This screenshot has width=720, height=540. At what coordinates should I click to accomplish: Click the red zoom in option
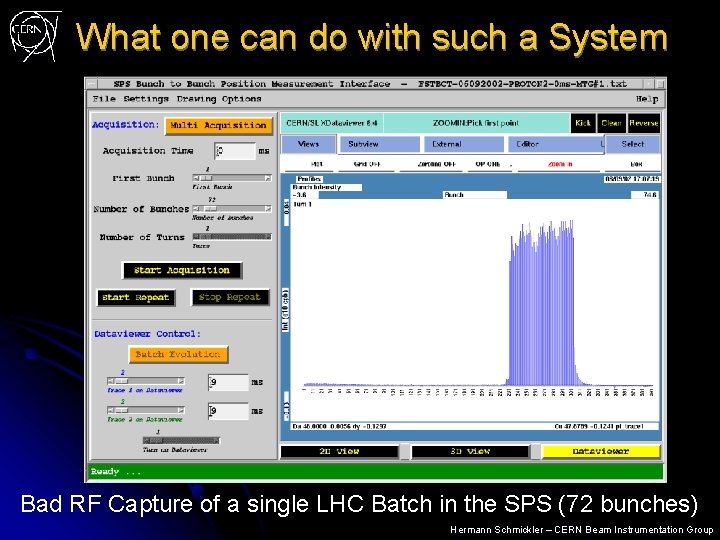coord(560,164)
